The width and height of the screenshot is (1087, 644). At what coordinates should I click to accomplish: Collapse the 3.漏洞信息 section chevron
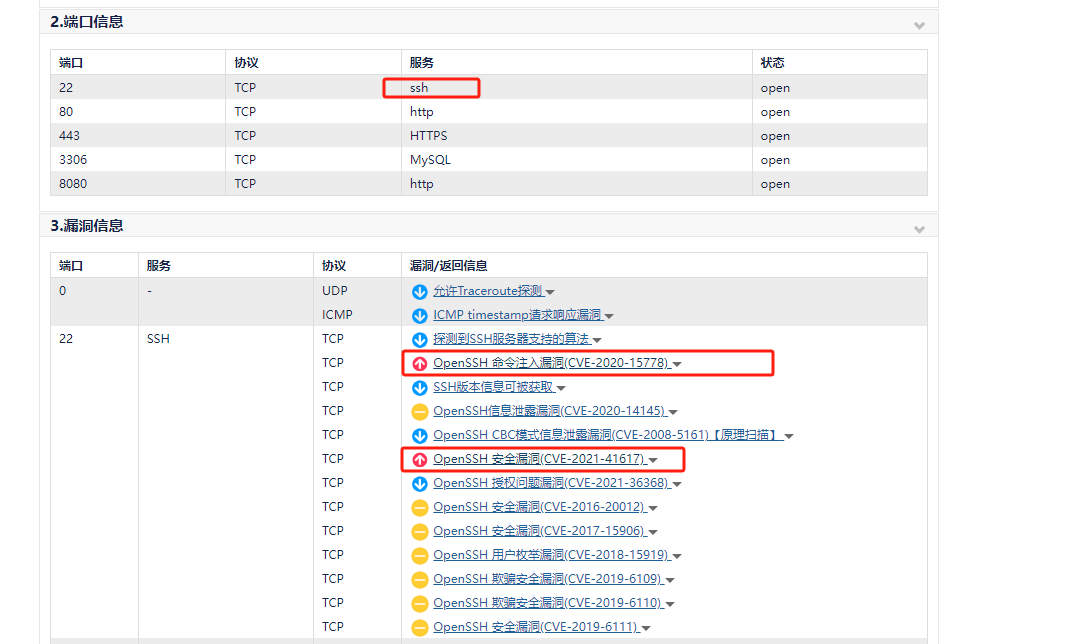[919, 229]
